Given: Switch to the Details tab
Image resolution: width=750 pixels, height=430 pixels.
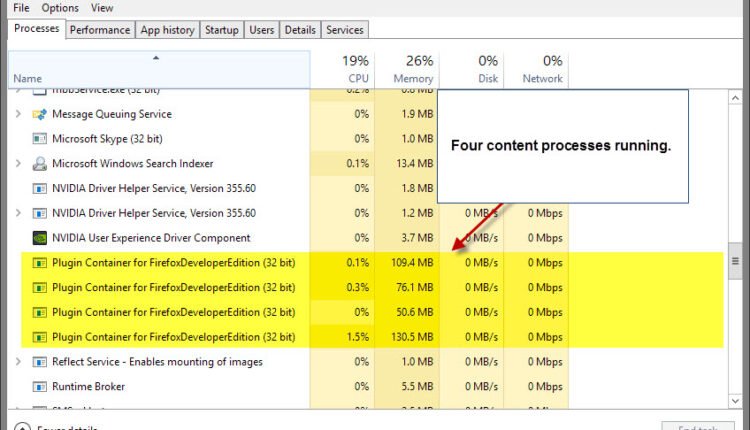Looking at the screenshot, I should coord(300,30).
